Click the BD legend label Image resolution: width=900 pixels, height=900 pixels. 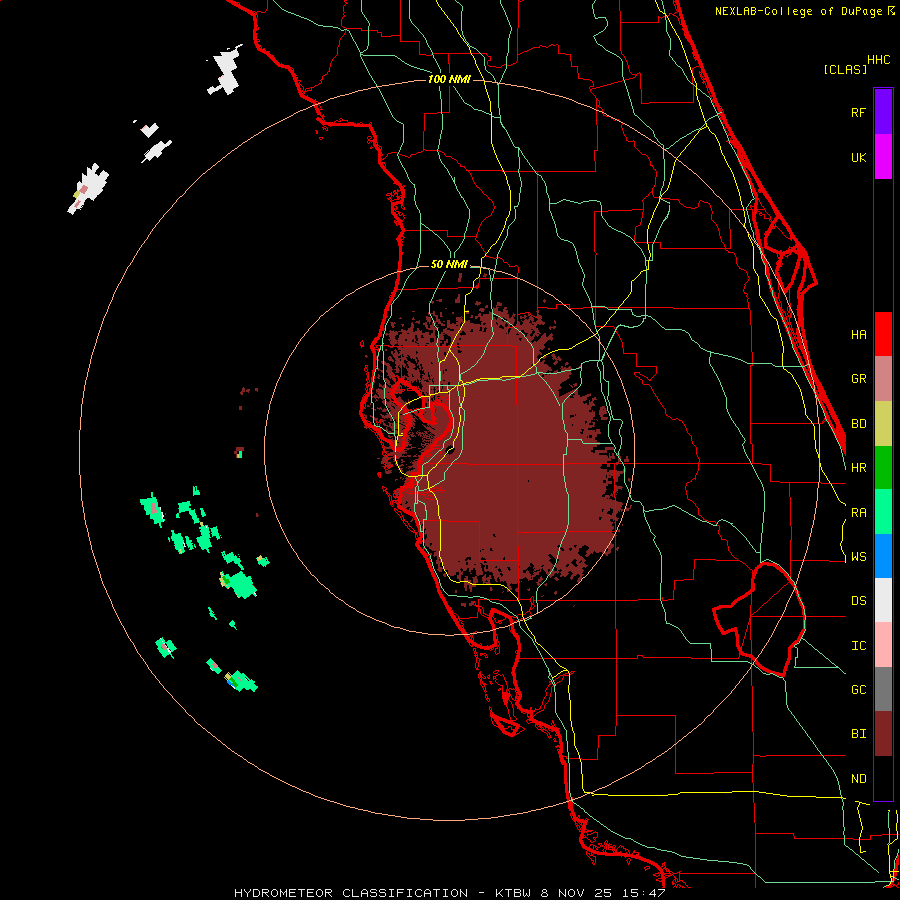pos(858,424)
